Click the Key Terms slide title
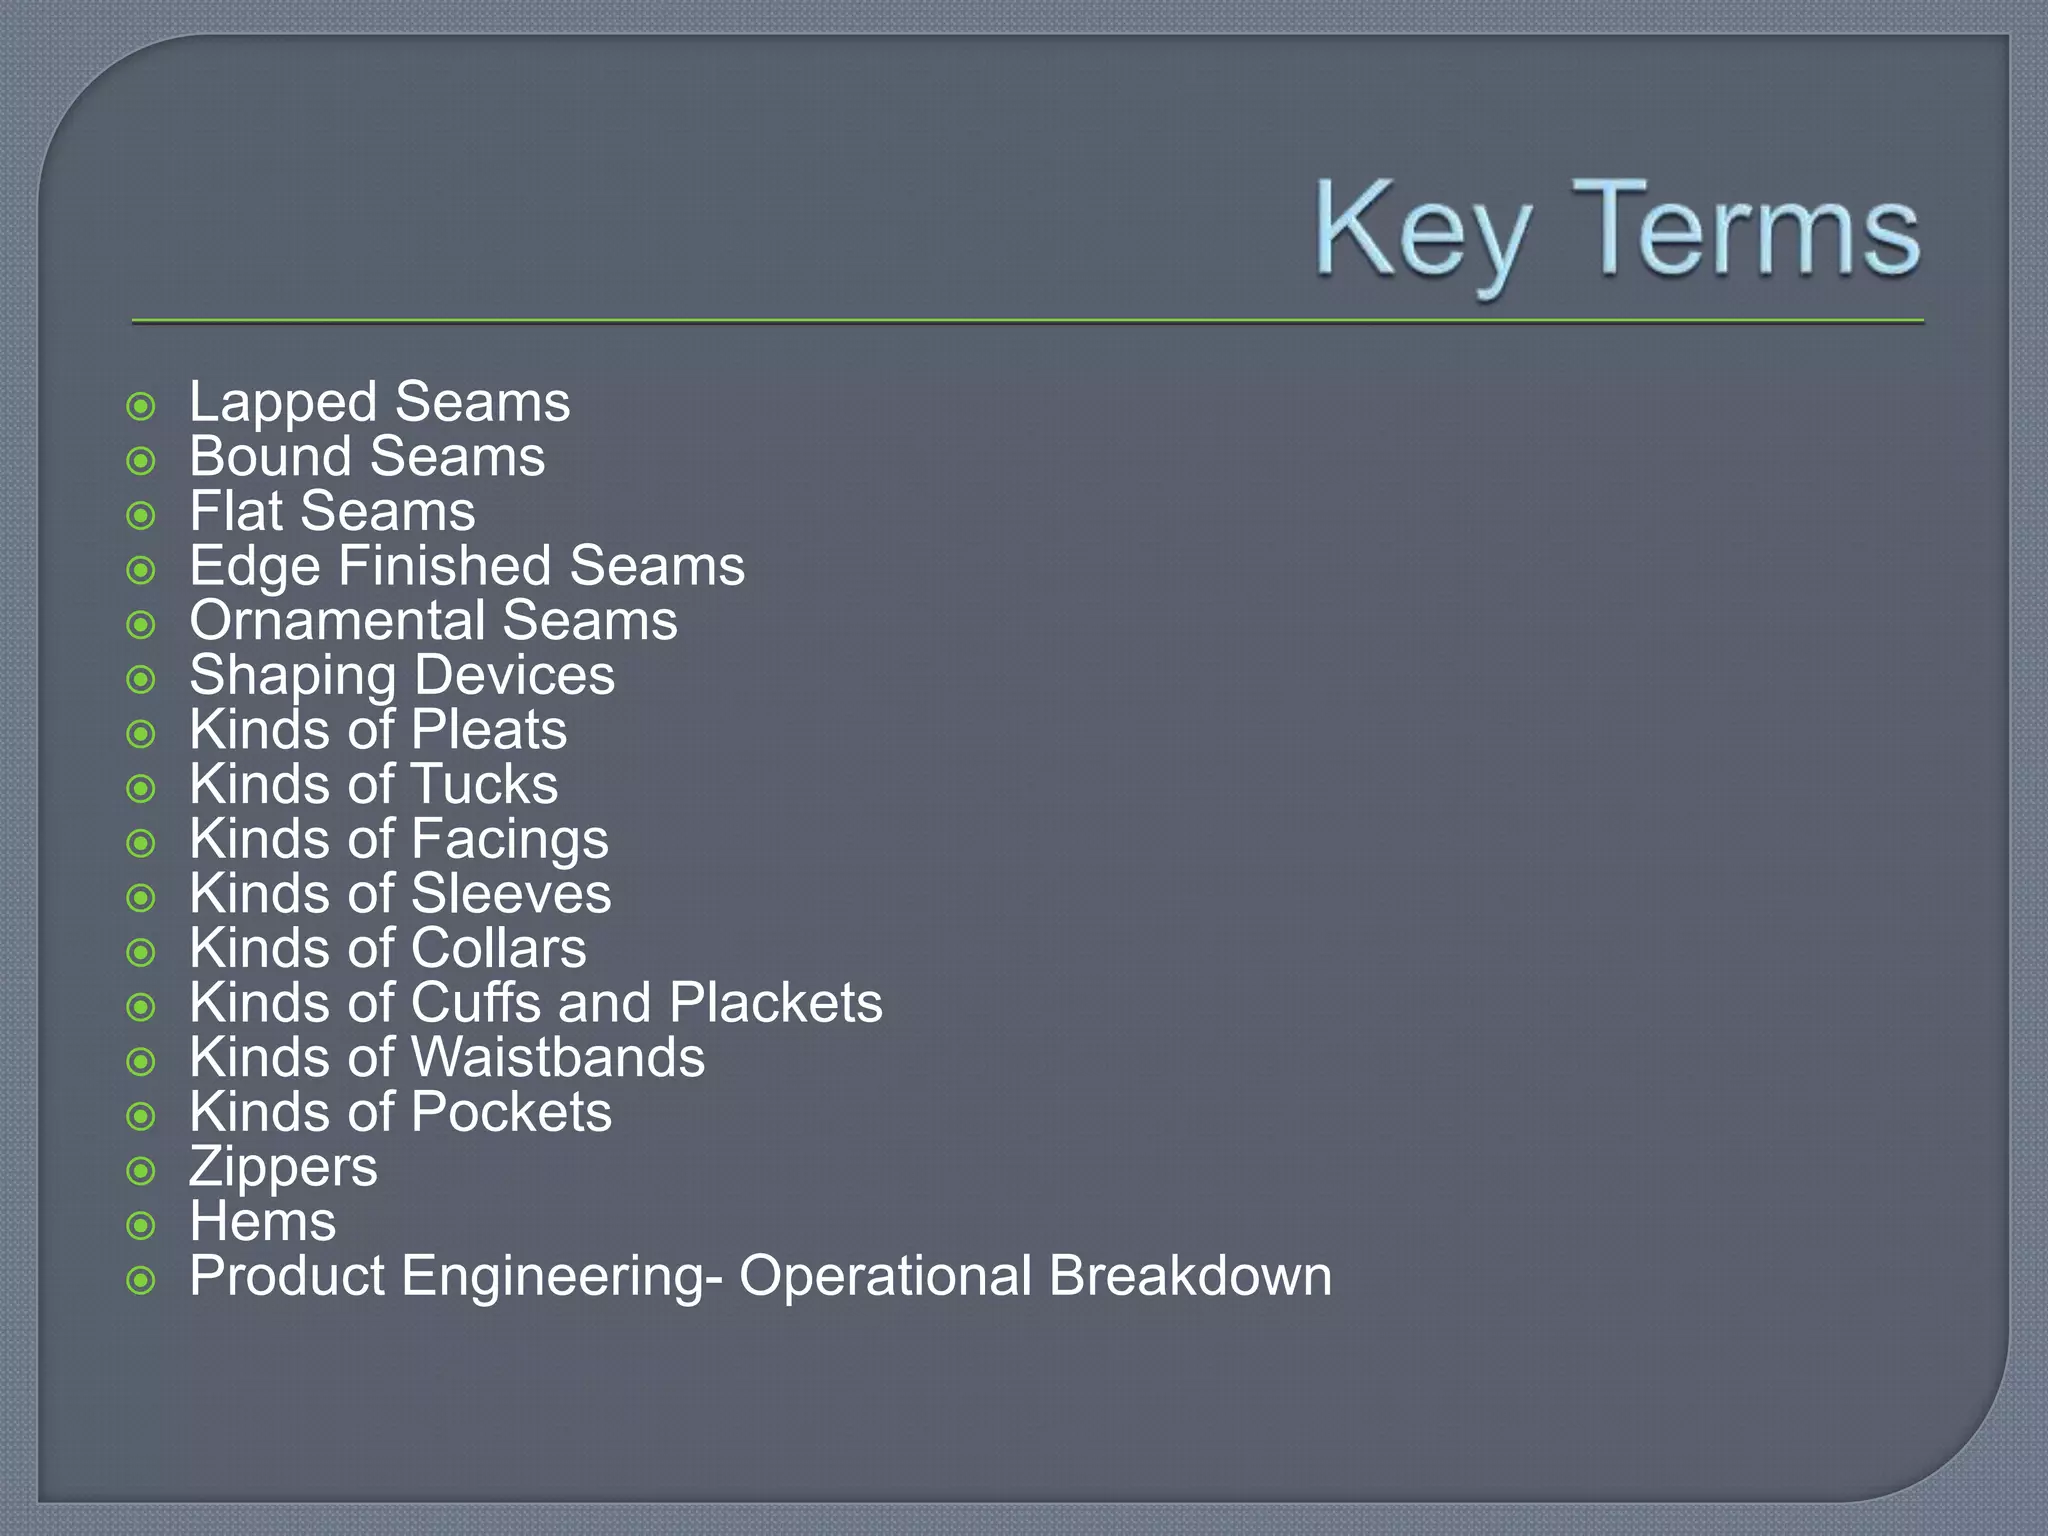 tap(1616, 232)
